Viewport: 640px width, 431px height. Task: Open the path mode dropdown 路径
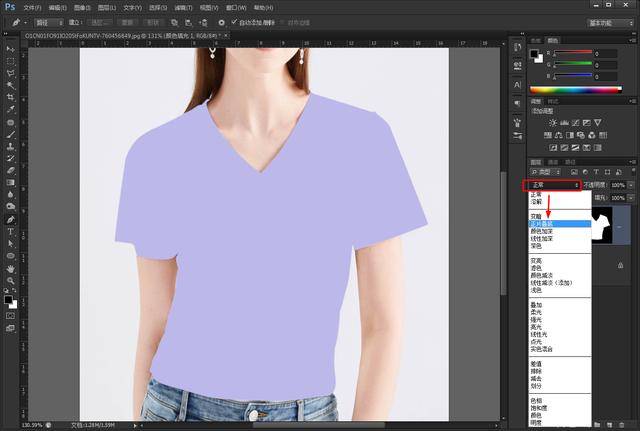[x=49, y=23]
